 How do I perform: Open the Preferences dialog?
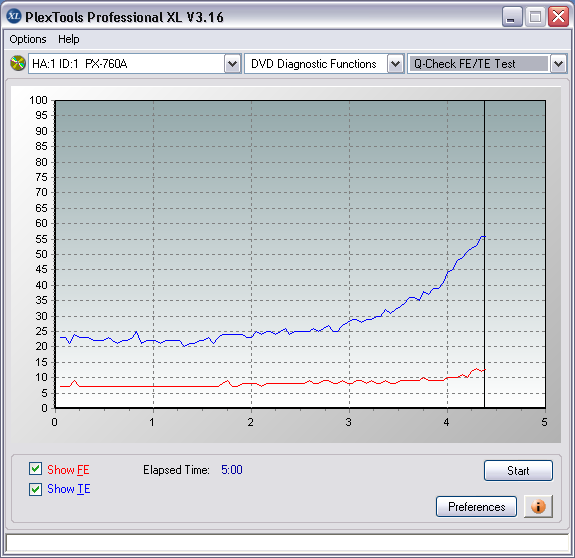[x=476, y=507]
